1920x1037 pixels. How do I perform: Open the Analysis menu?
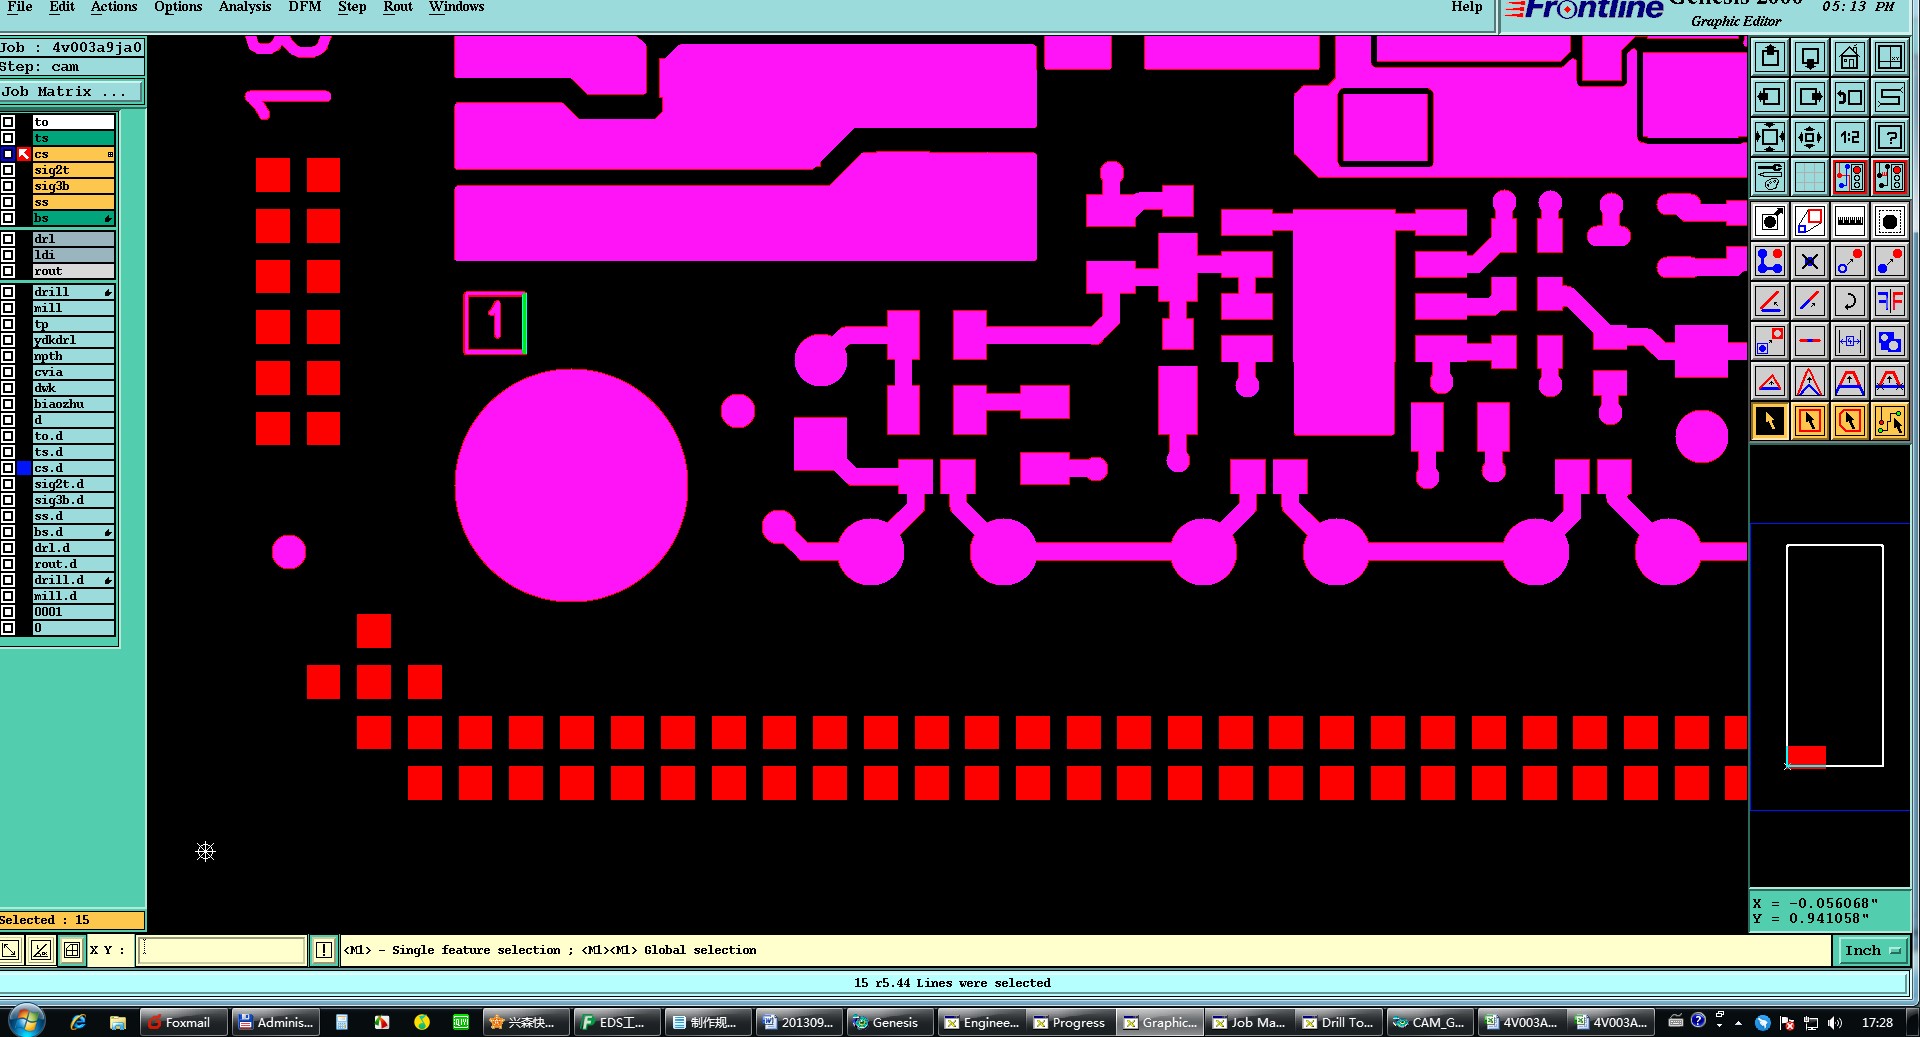coord(245,7)
